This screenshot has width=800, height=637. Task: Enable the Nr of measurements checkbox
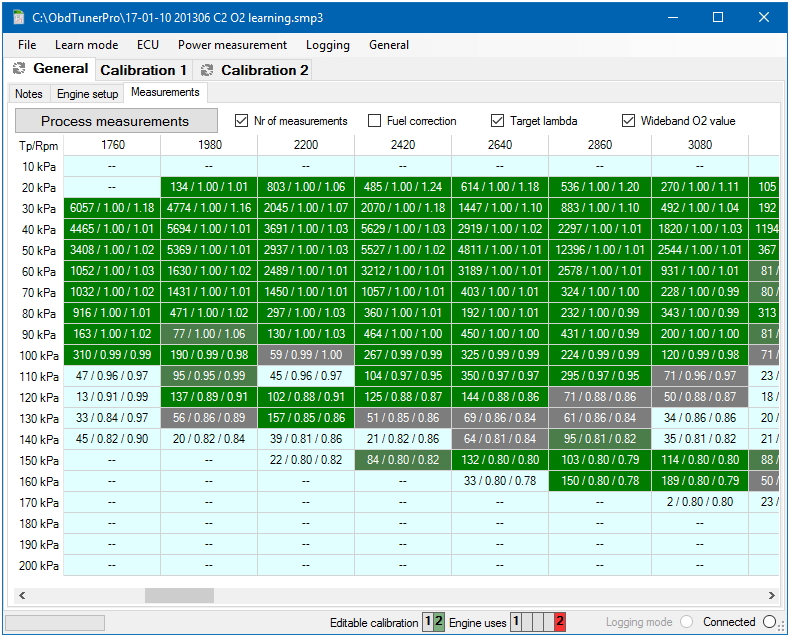241,120
